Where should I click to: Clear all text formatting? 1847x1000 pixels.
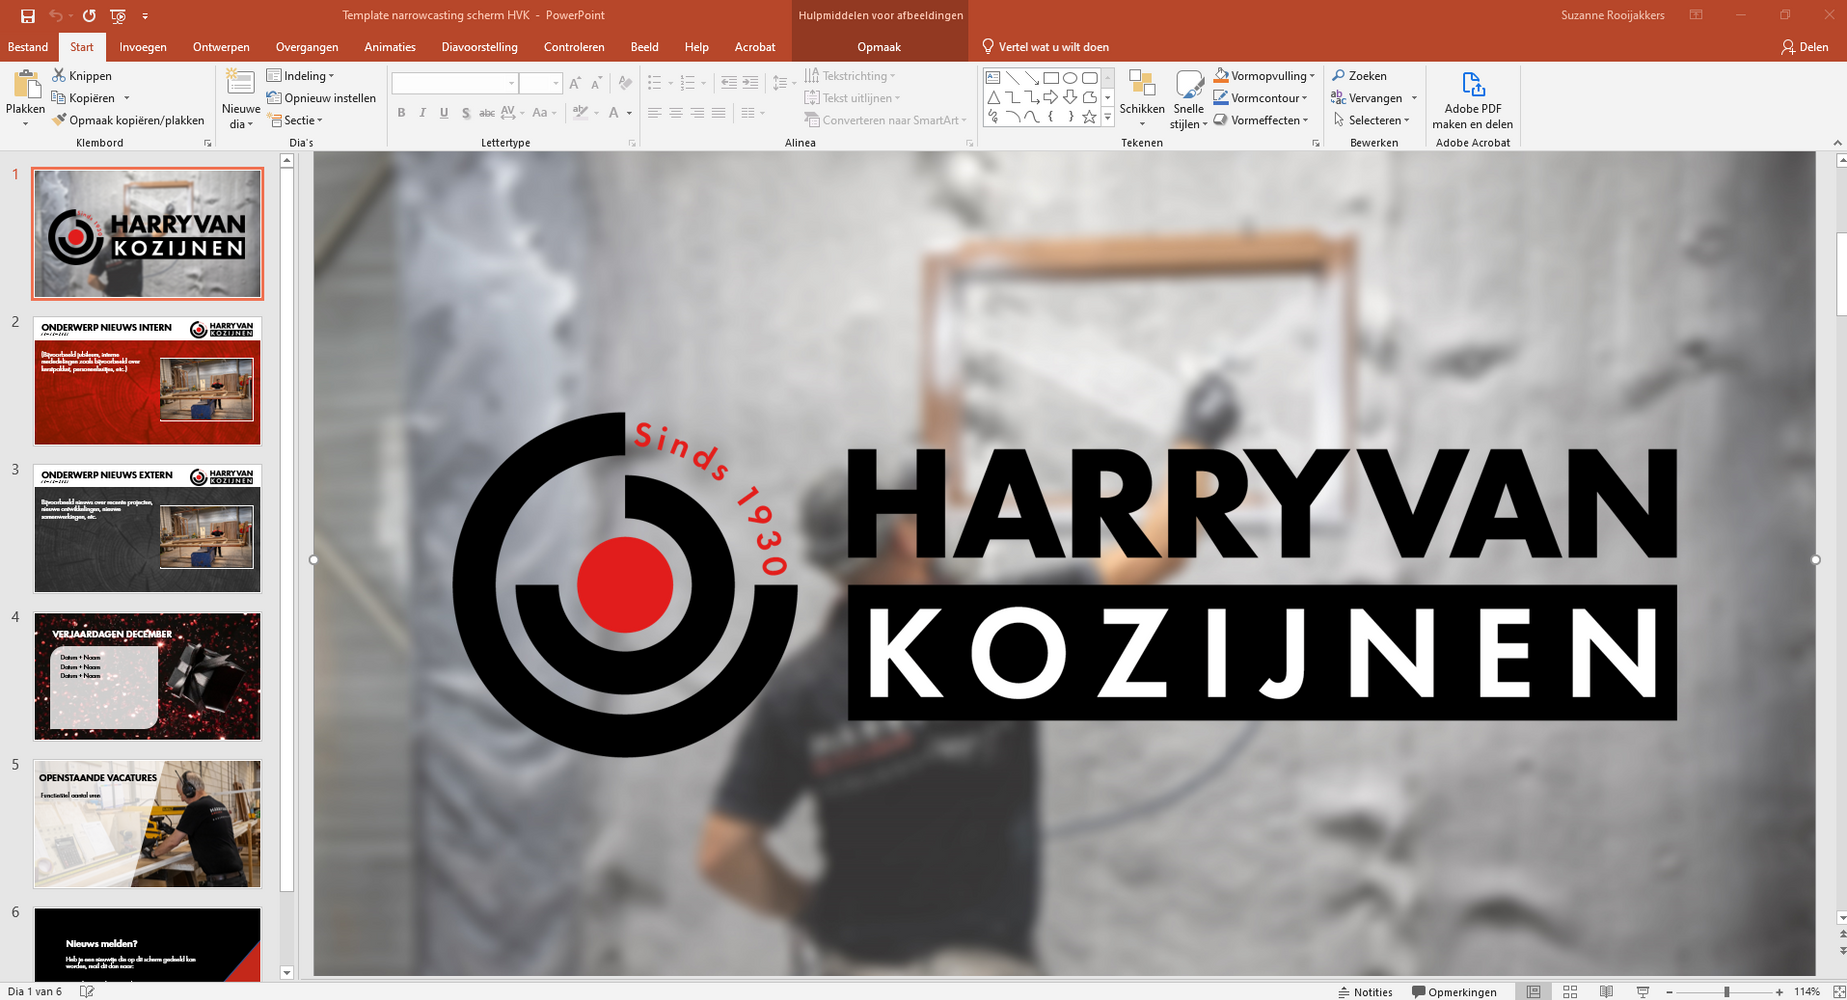pyautogui.click(x=625, y=83)
